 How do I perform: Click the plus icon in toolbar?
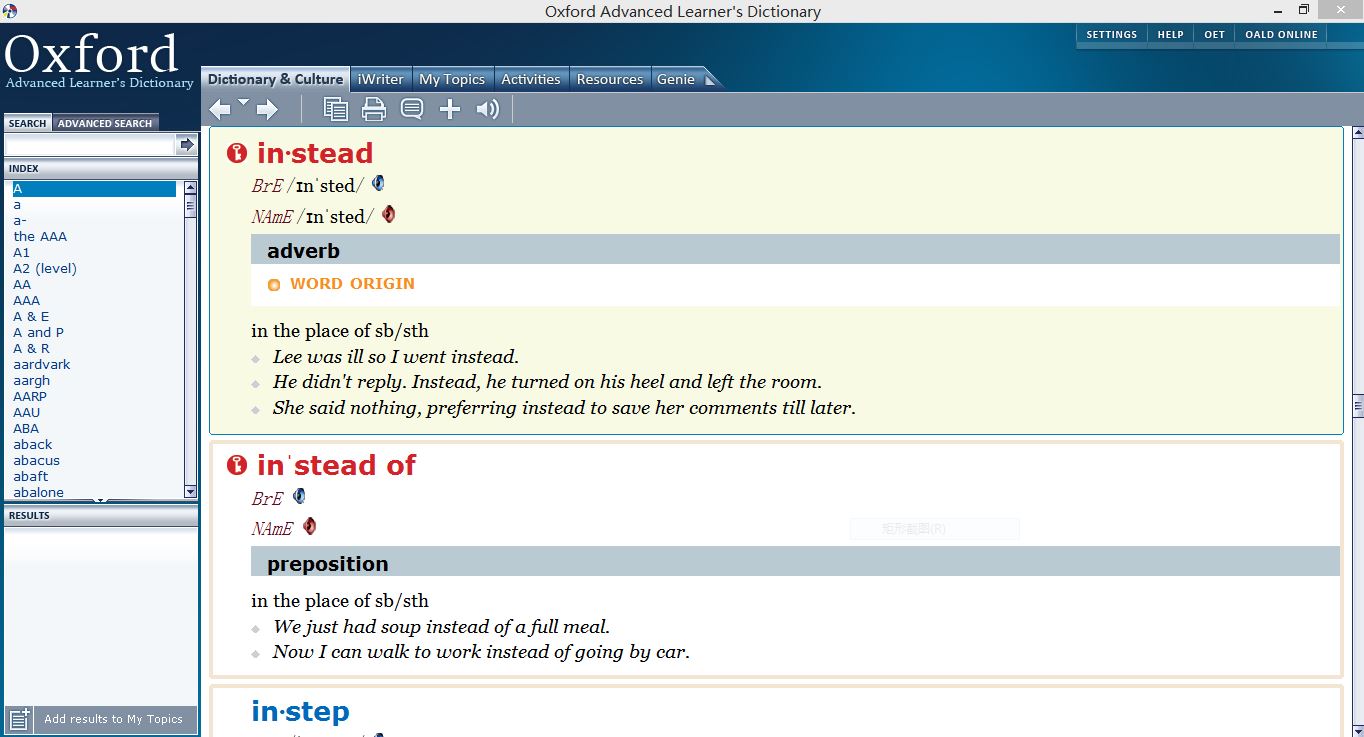[450, 109]
